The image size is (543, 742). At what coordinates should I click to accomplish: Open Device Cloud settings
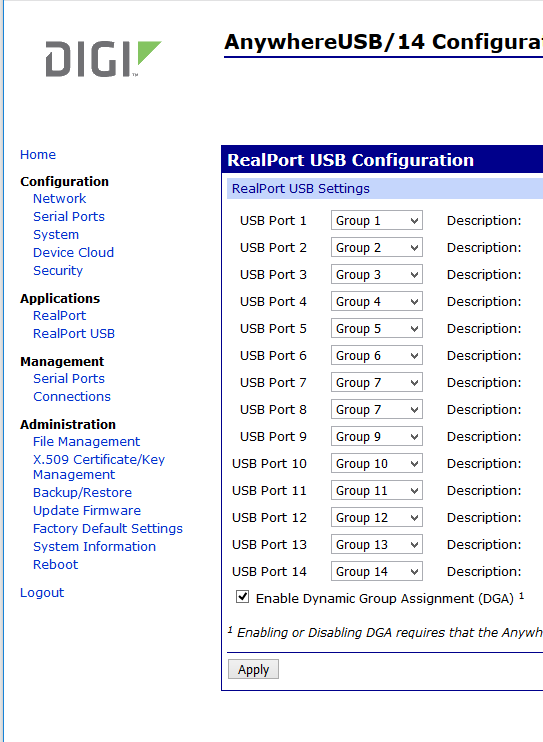[x=73, y=253]
